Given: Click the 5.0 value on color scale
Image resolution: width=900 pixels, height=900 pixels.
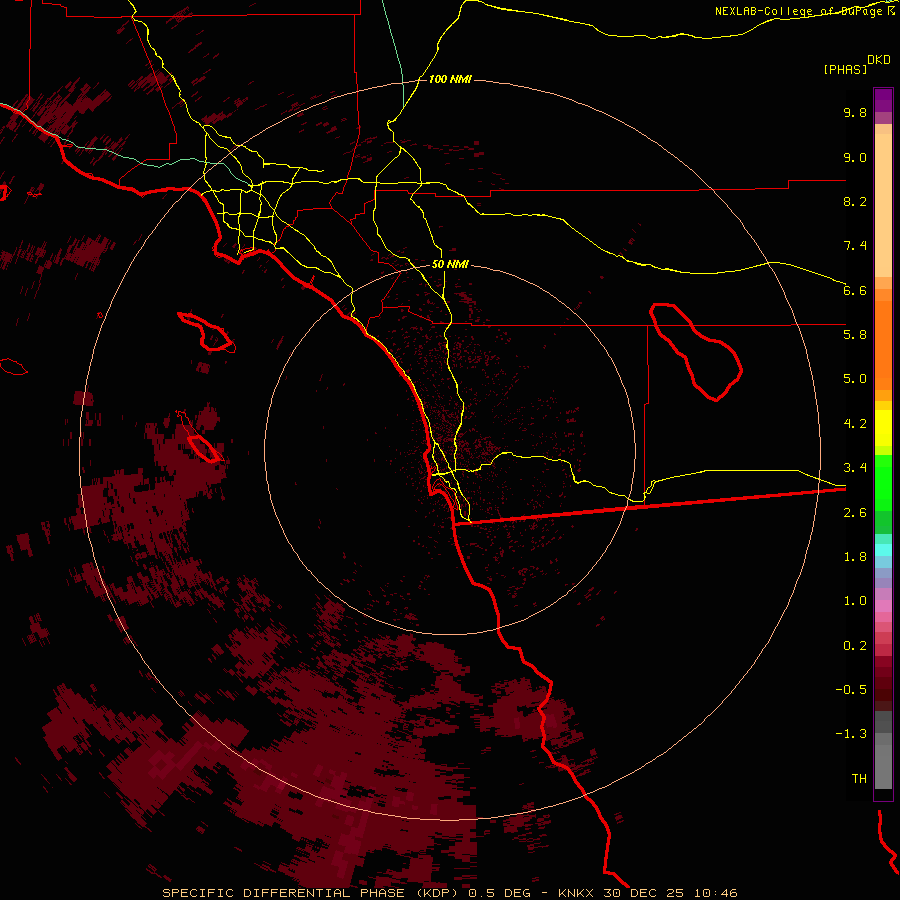Looking at the screenshot, I should [855, 379].
